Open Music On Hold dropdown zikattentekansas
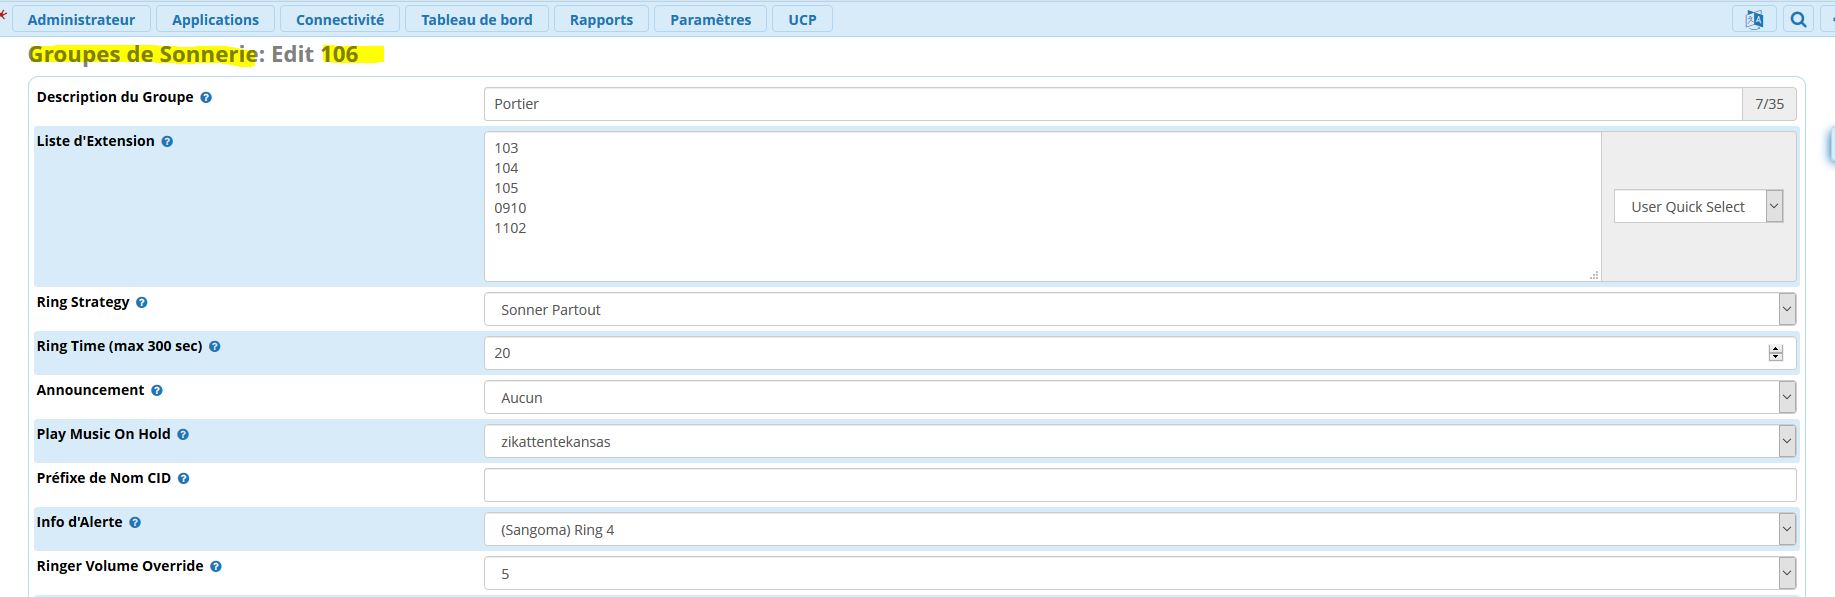 coord(1140,442)
